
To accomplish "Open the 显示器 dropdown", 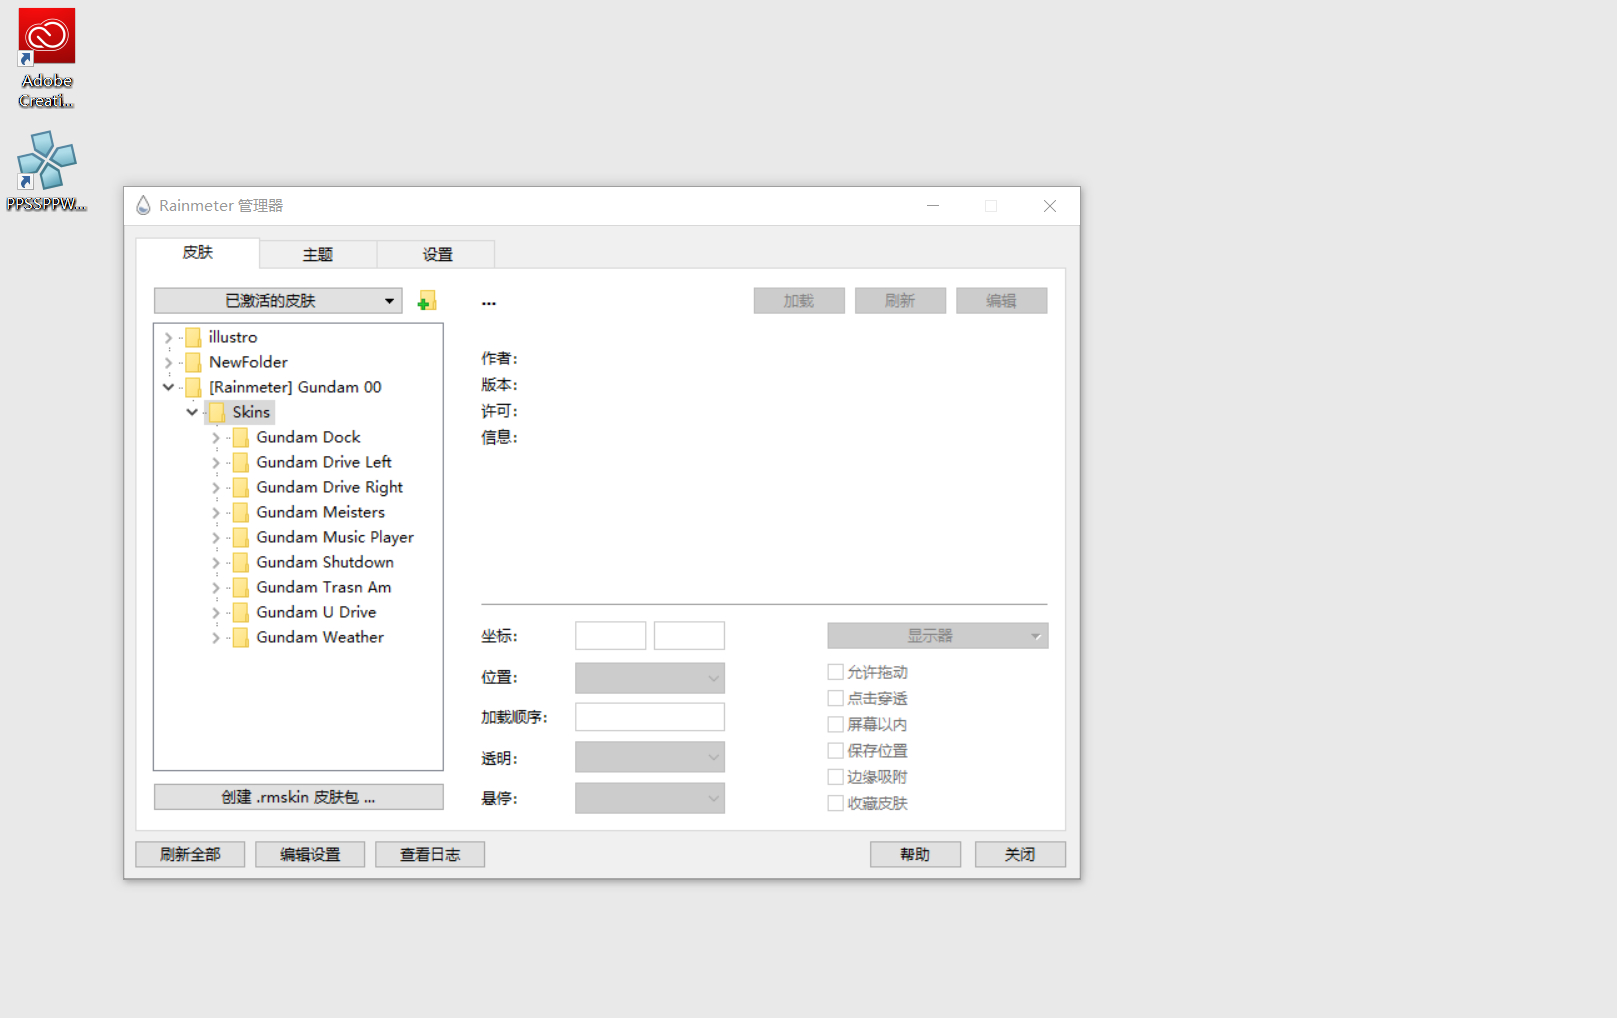I will (x=937, y=636).
